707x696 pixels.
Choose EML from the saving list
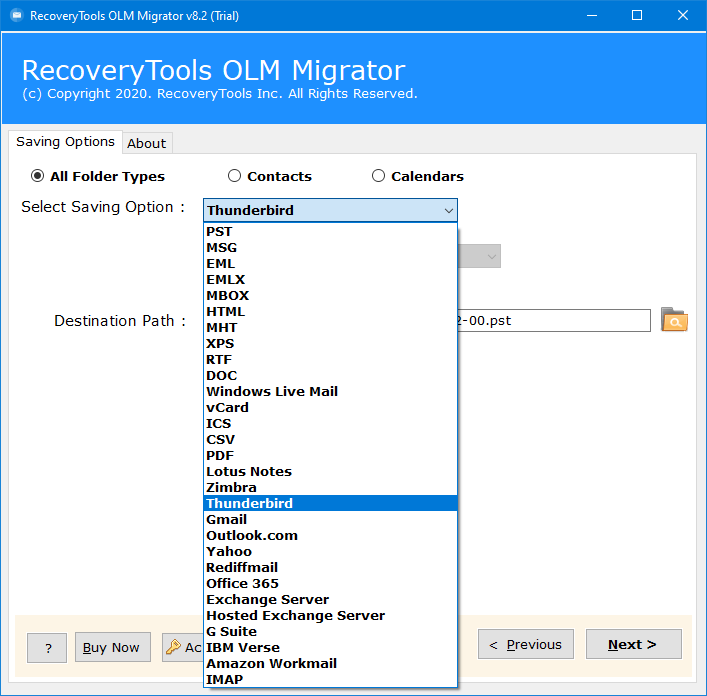click(330, 264)
